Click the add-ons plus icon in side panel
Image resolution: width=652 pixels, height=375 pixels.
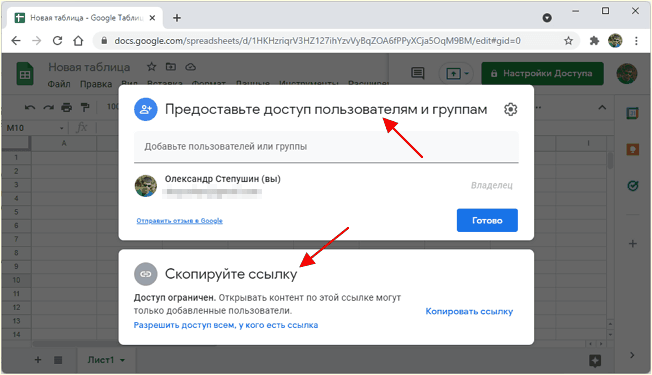(632, 244)
